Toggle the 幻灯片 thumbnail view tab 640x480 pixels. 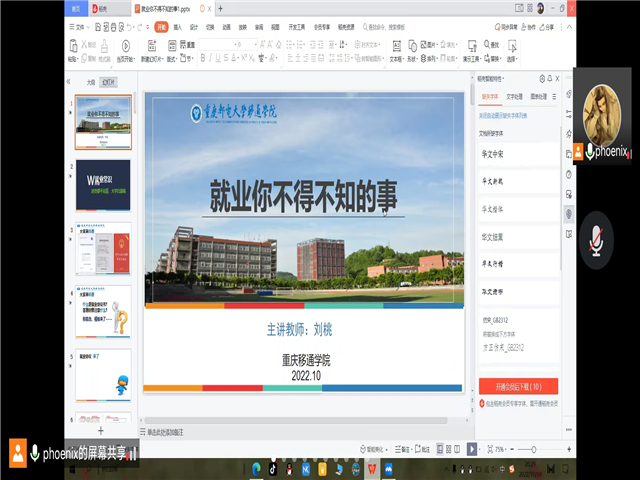tap(108, 82)
